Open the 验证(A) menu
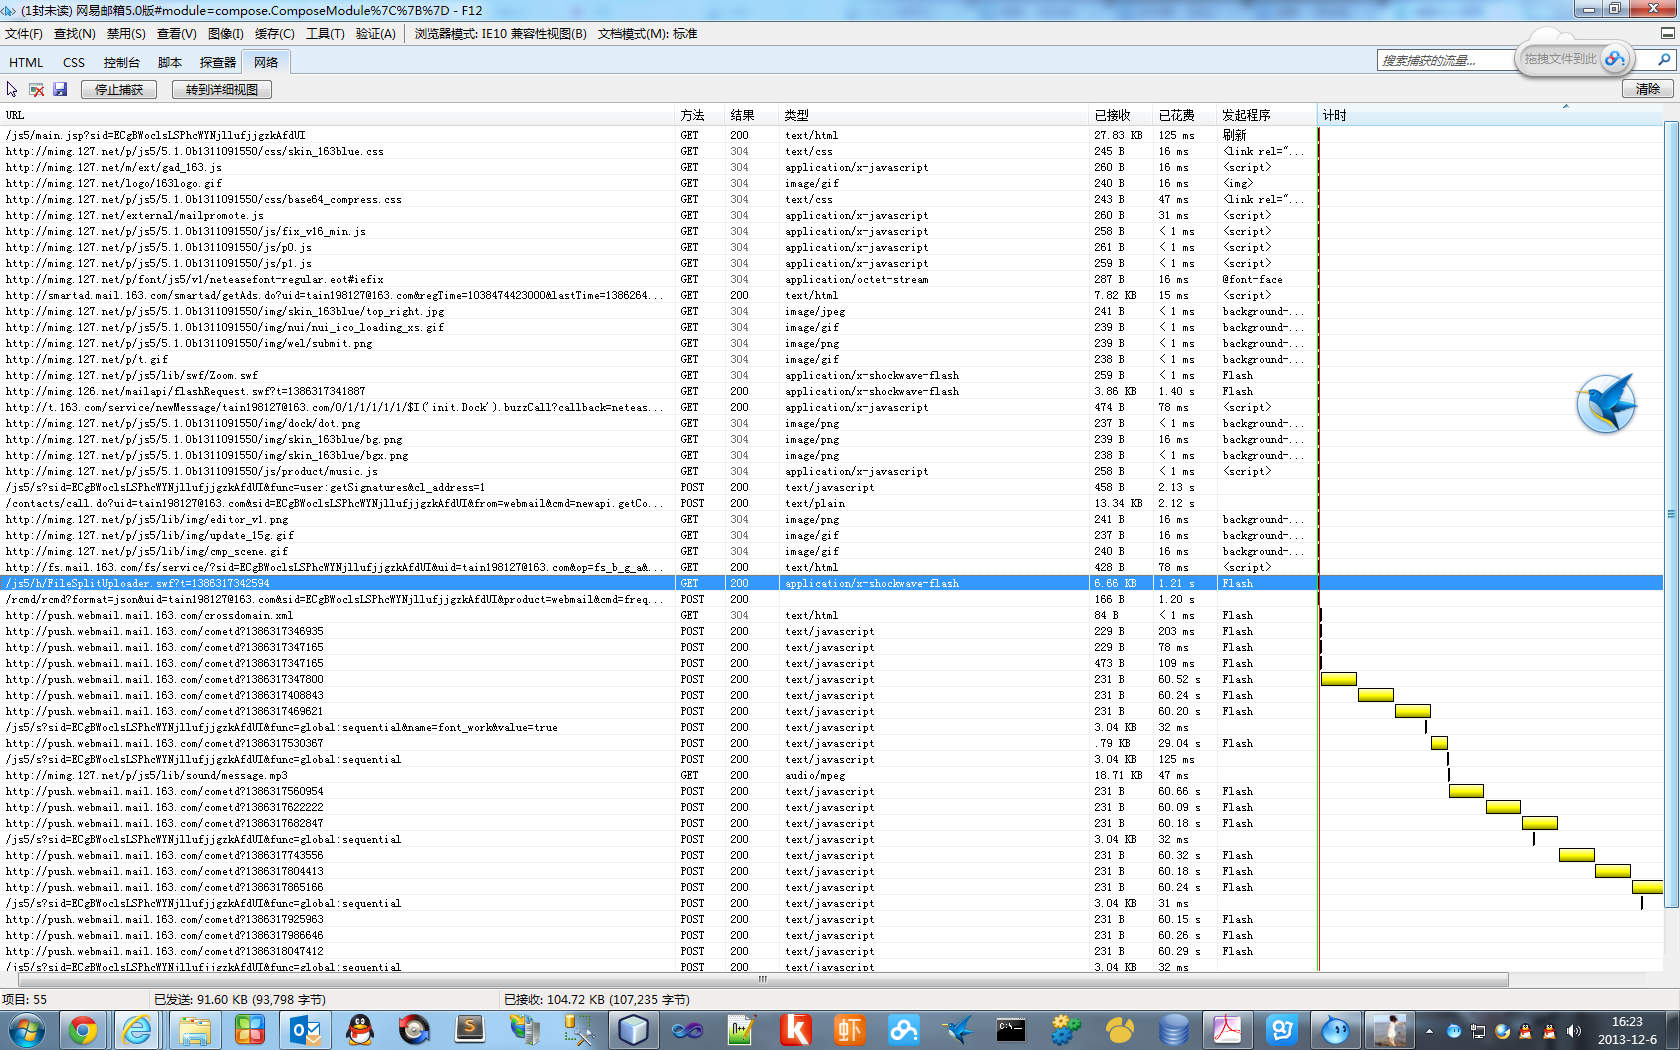 376,34
